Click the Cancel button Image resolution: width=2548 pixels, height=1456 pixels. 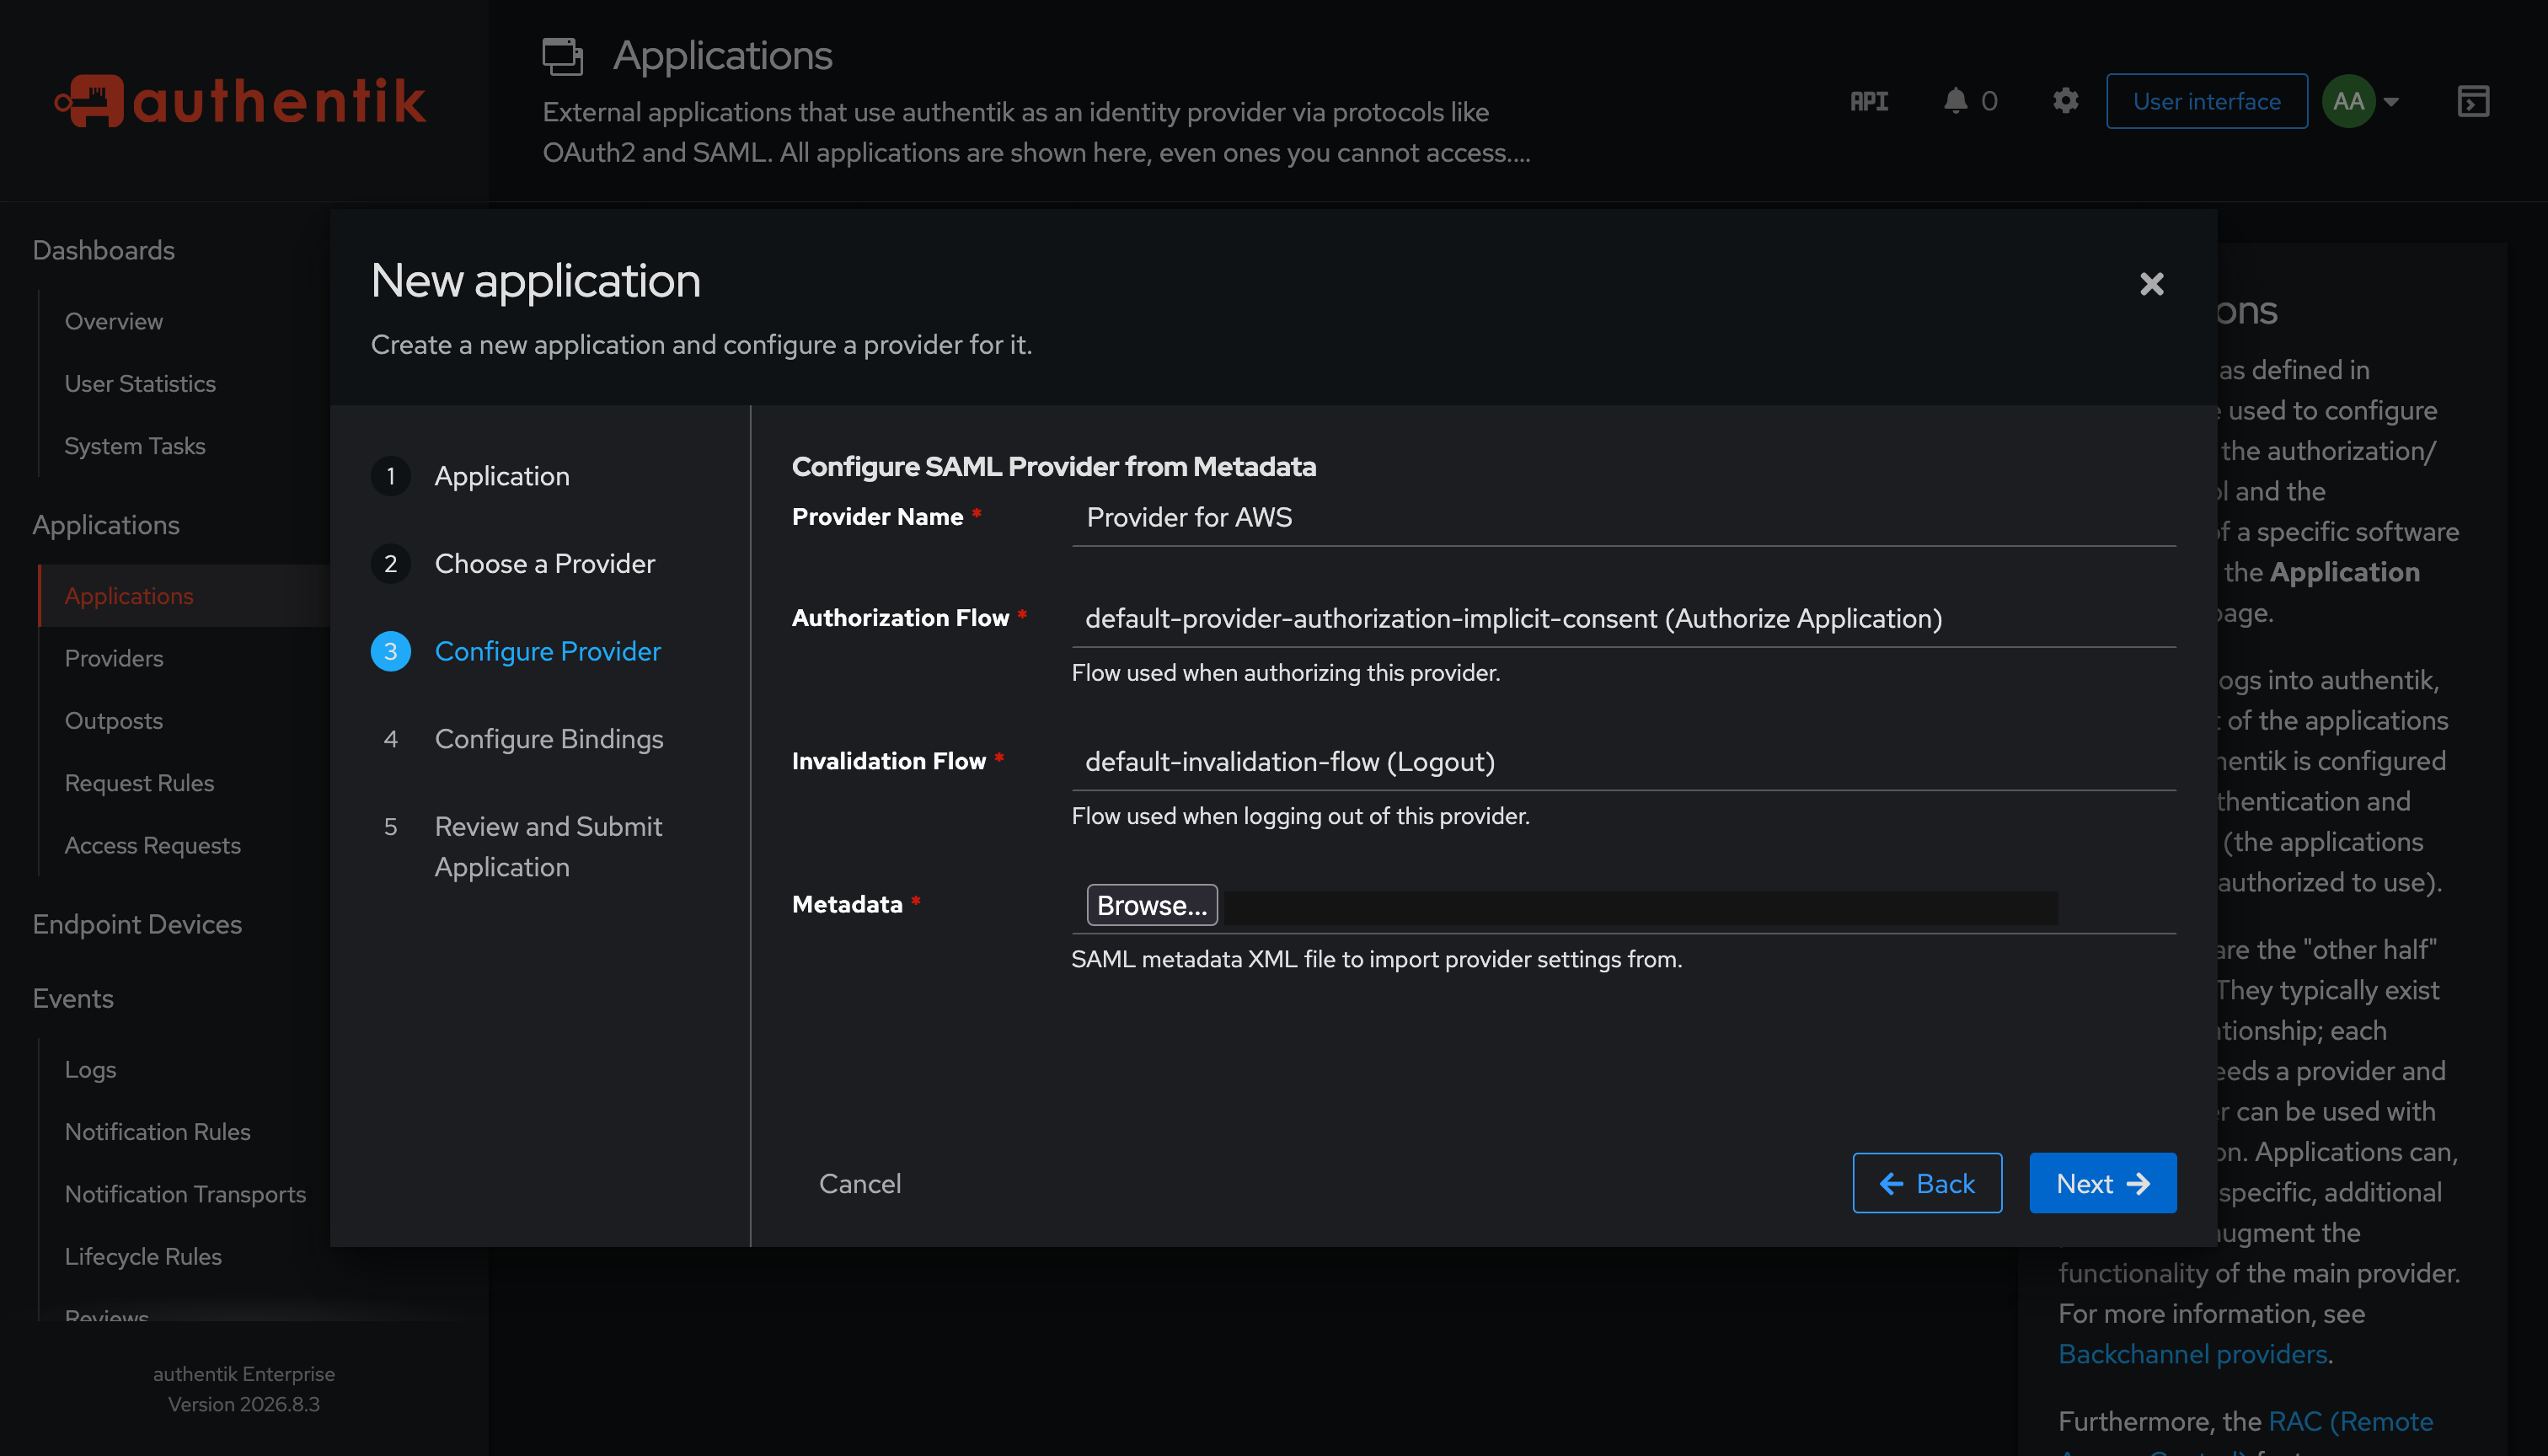859,1183
